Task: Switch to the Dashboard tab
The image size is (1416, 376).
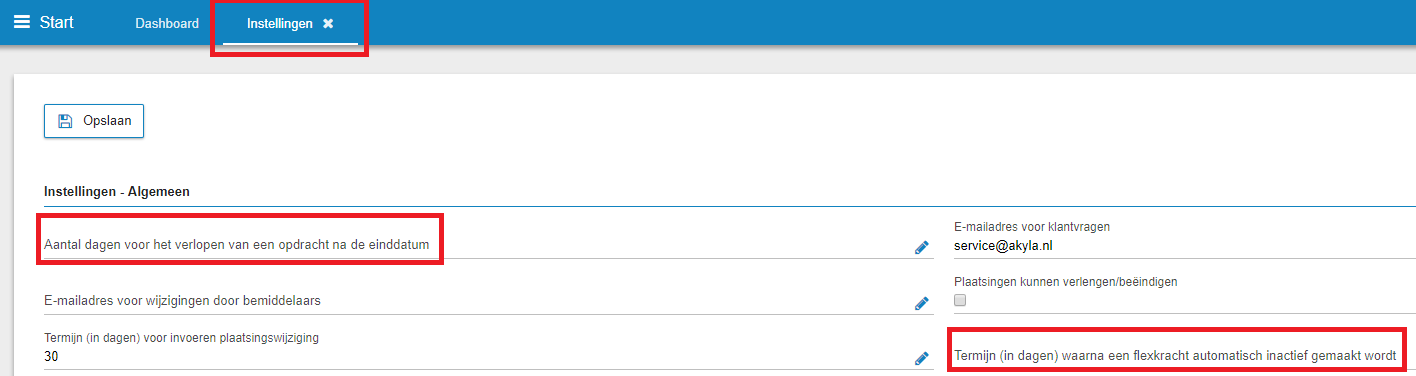Action: 167,23
